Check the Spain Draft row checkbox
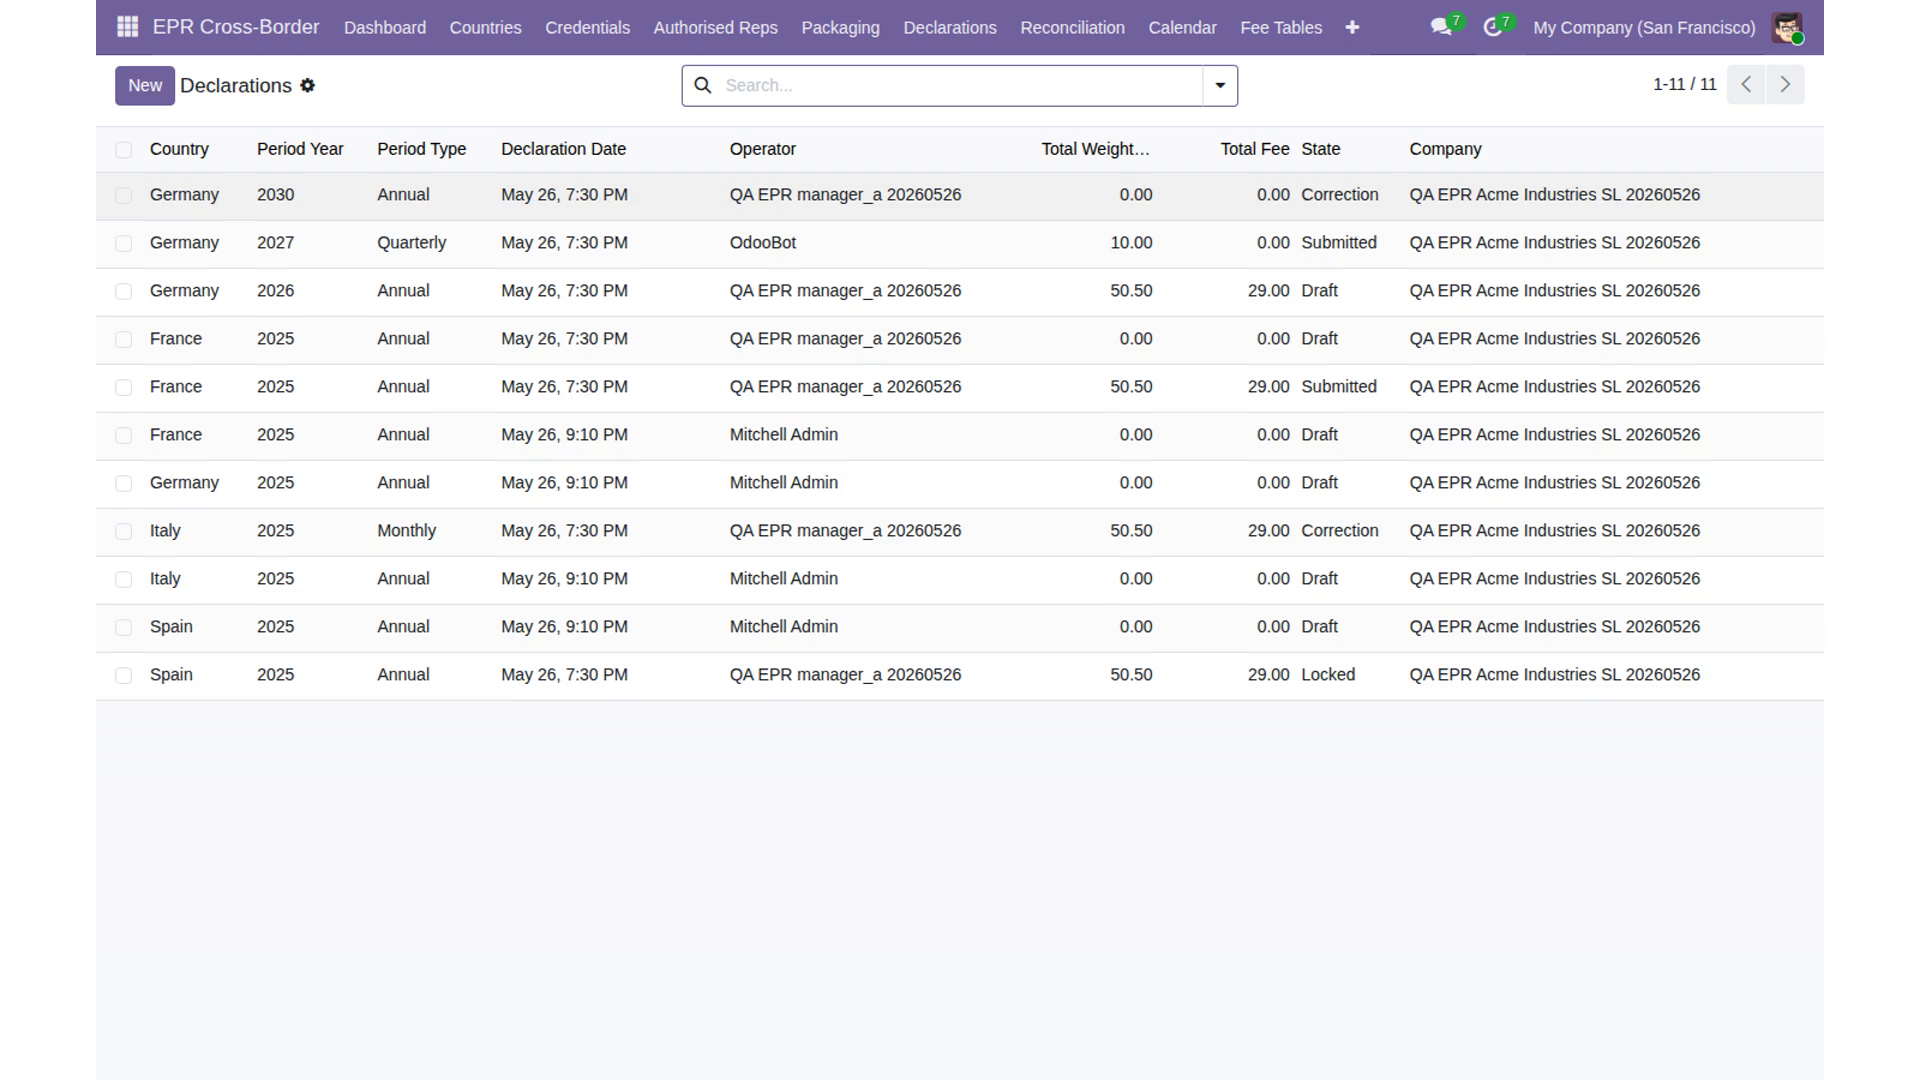The image size is (1920, 1080). (123, 628)
